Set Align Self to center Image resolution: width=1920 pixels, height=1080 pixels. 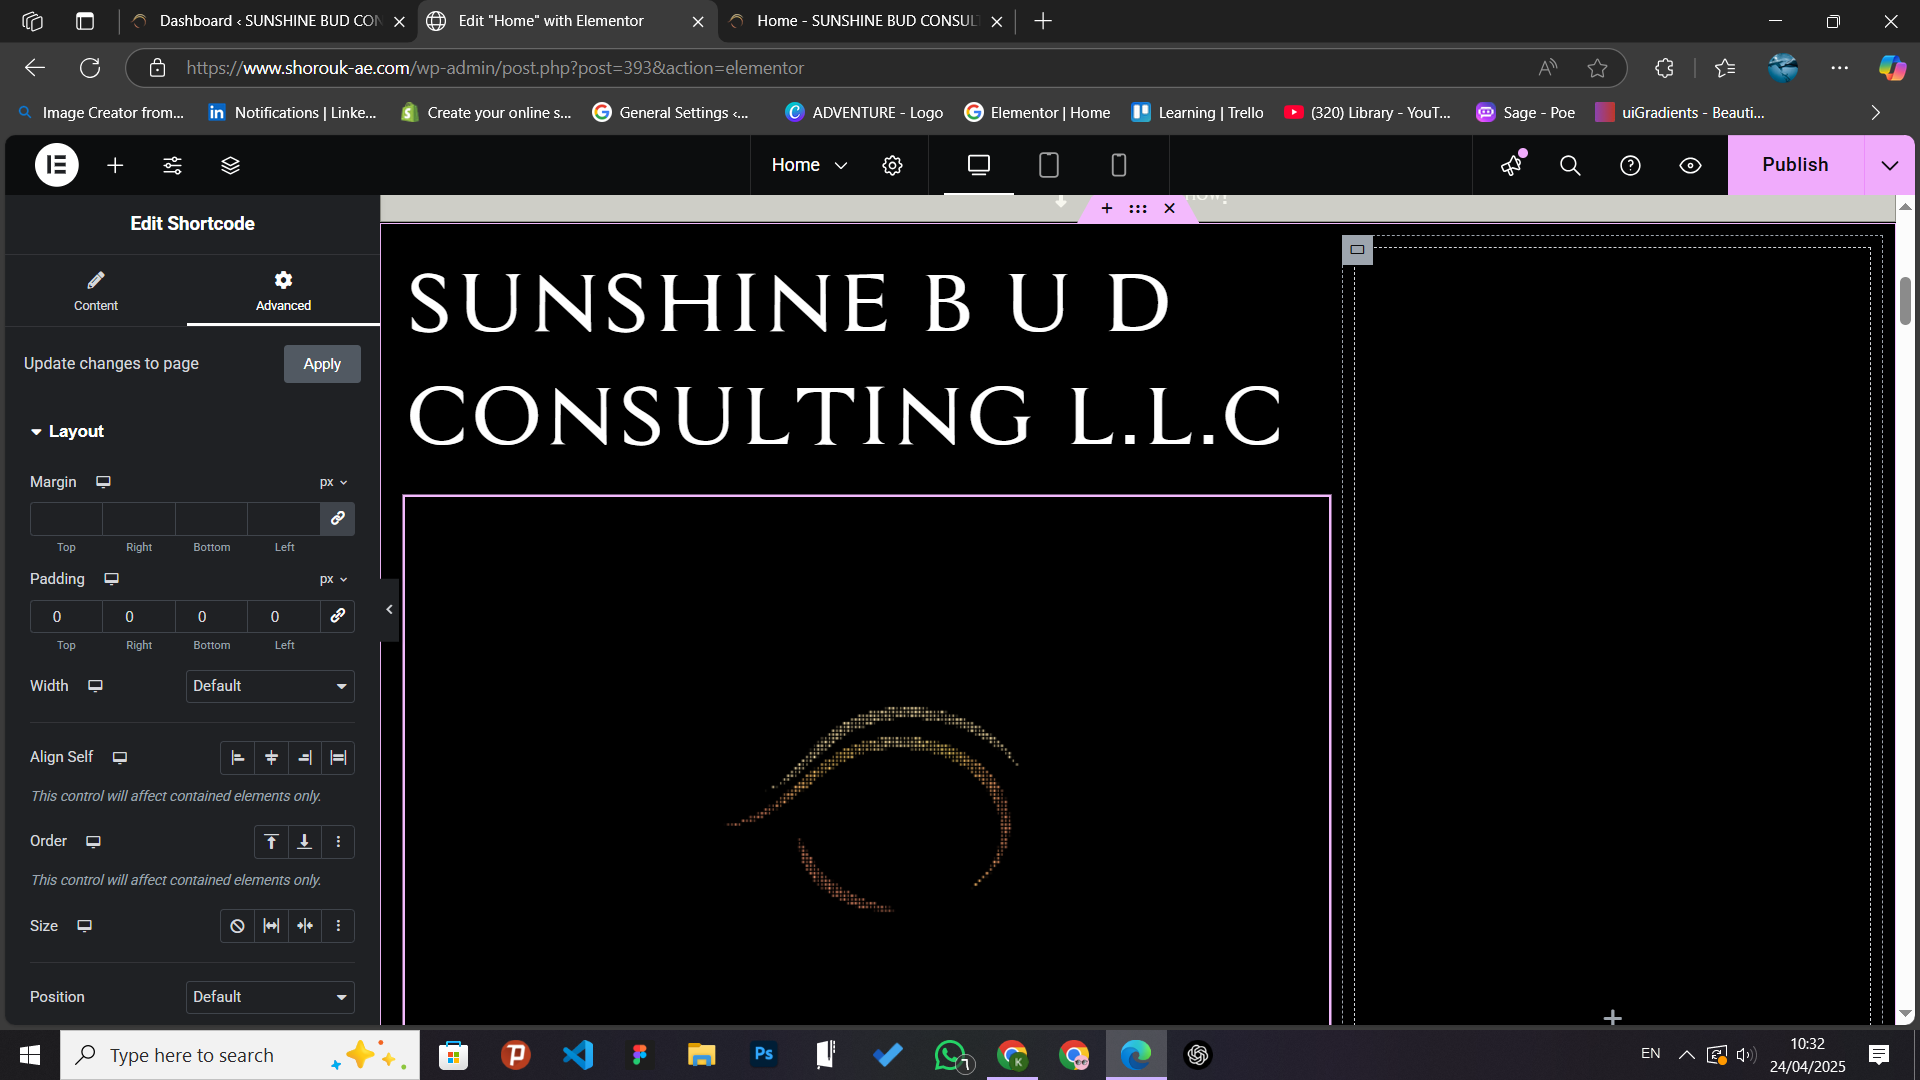pyautogui.click(x=271, y=758)
